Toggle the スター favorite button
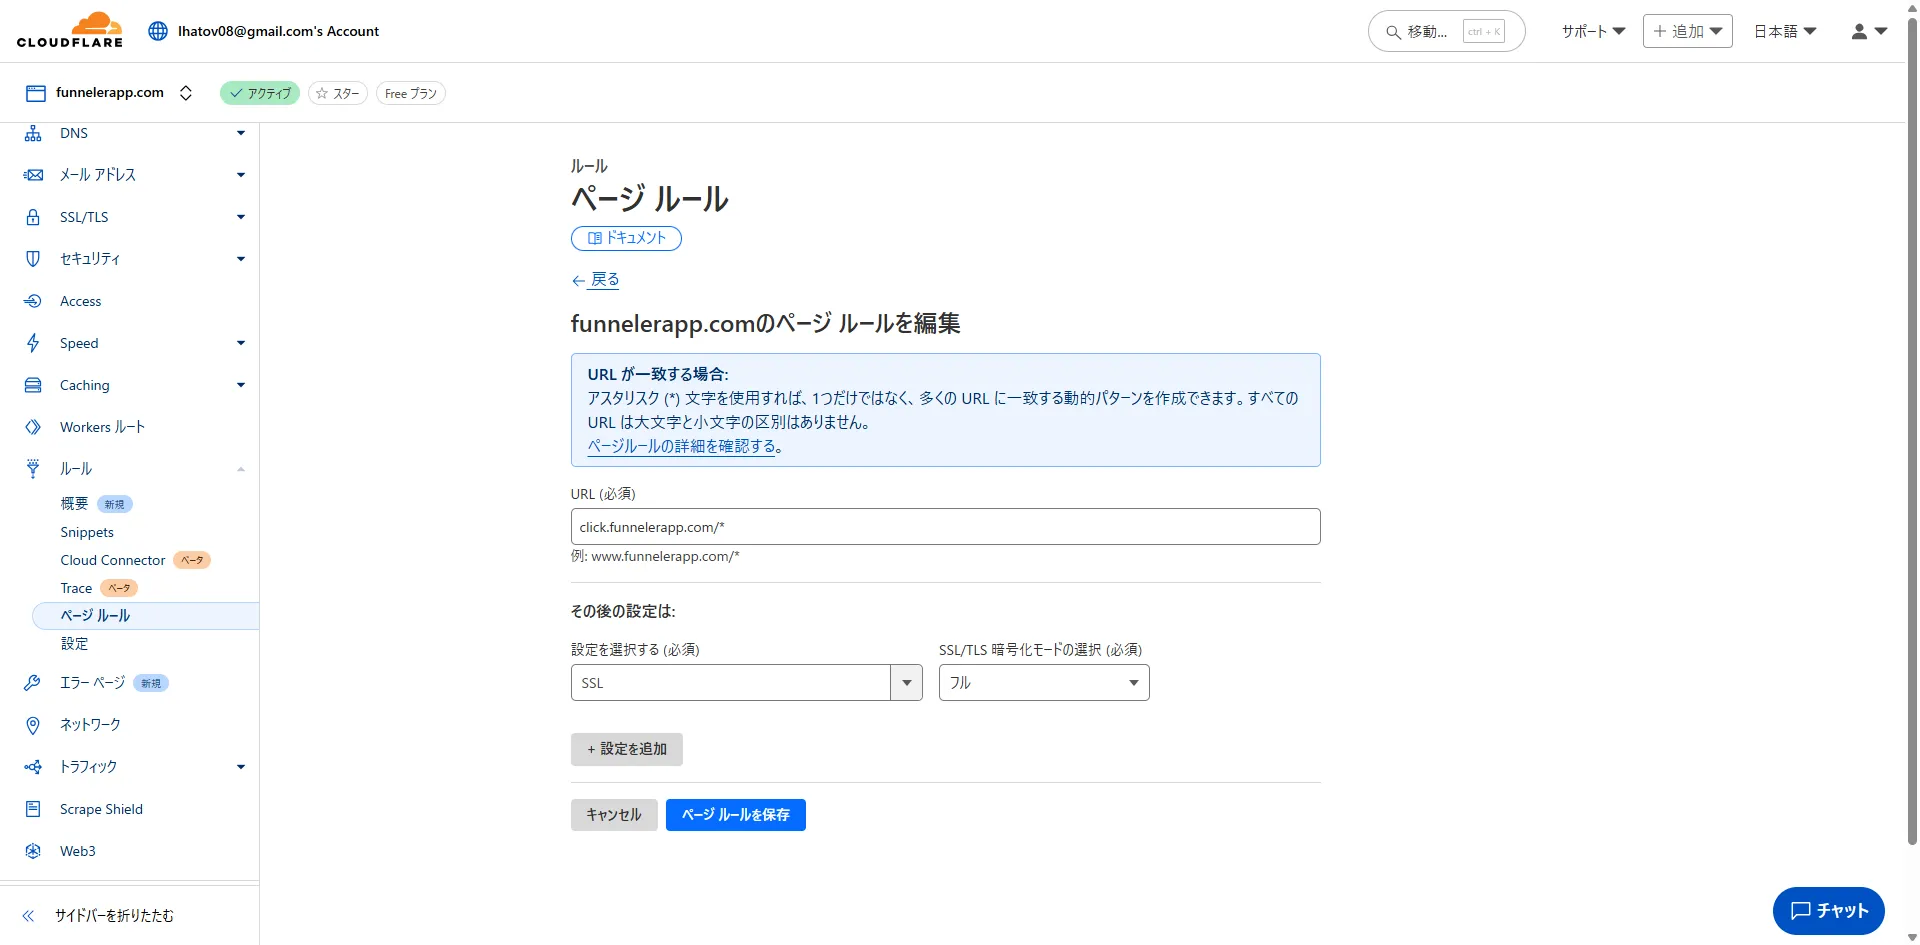The image size is (1920, 945). point(338,93)
